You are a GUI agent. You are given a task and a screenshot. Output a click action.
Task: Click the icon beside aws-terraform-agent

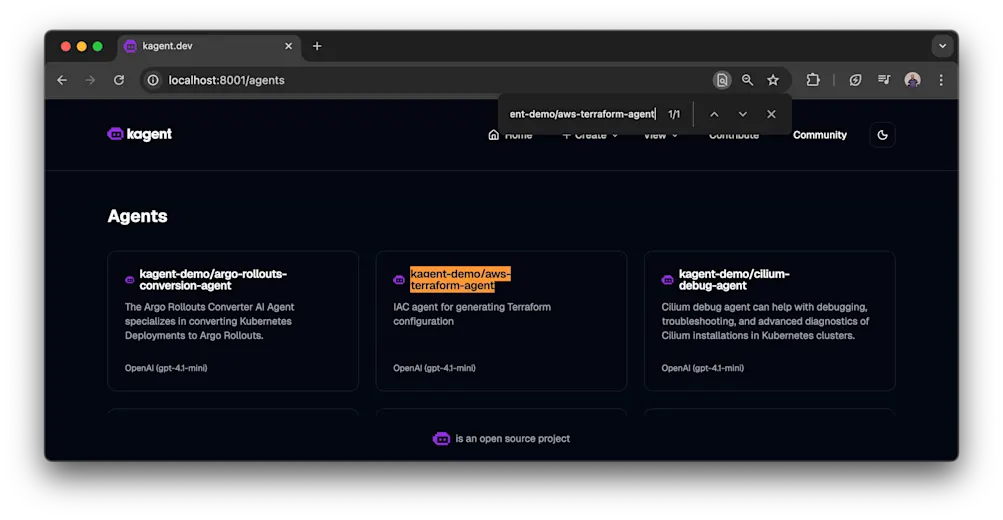[399, 280]
